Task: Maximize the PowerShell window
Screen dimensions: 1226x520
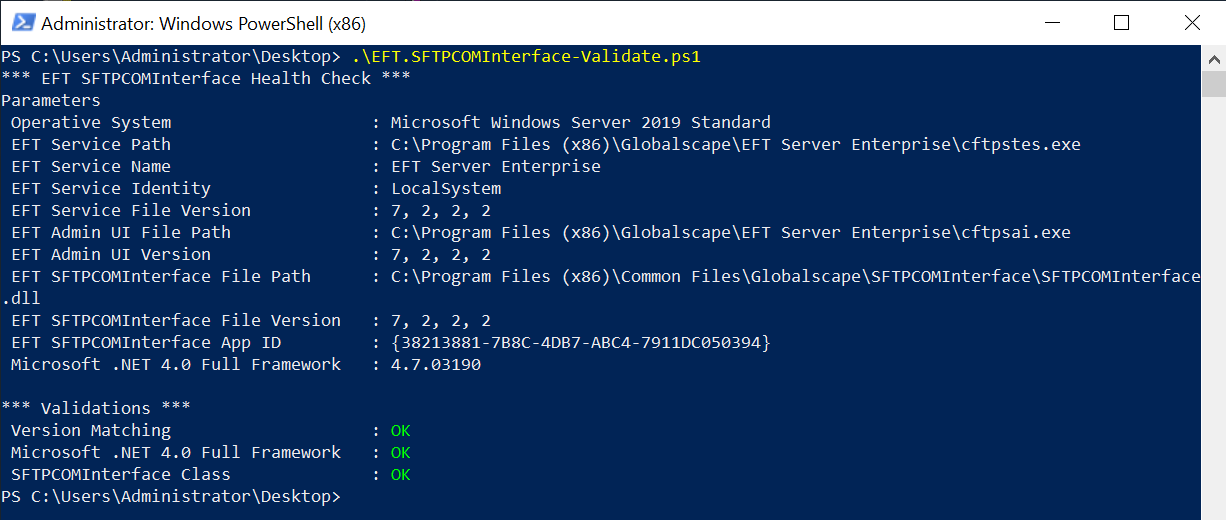Action: 1121,22
